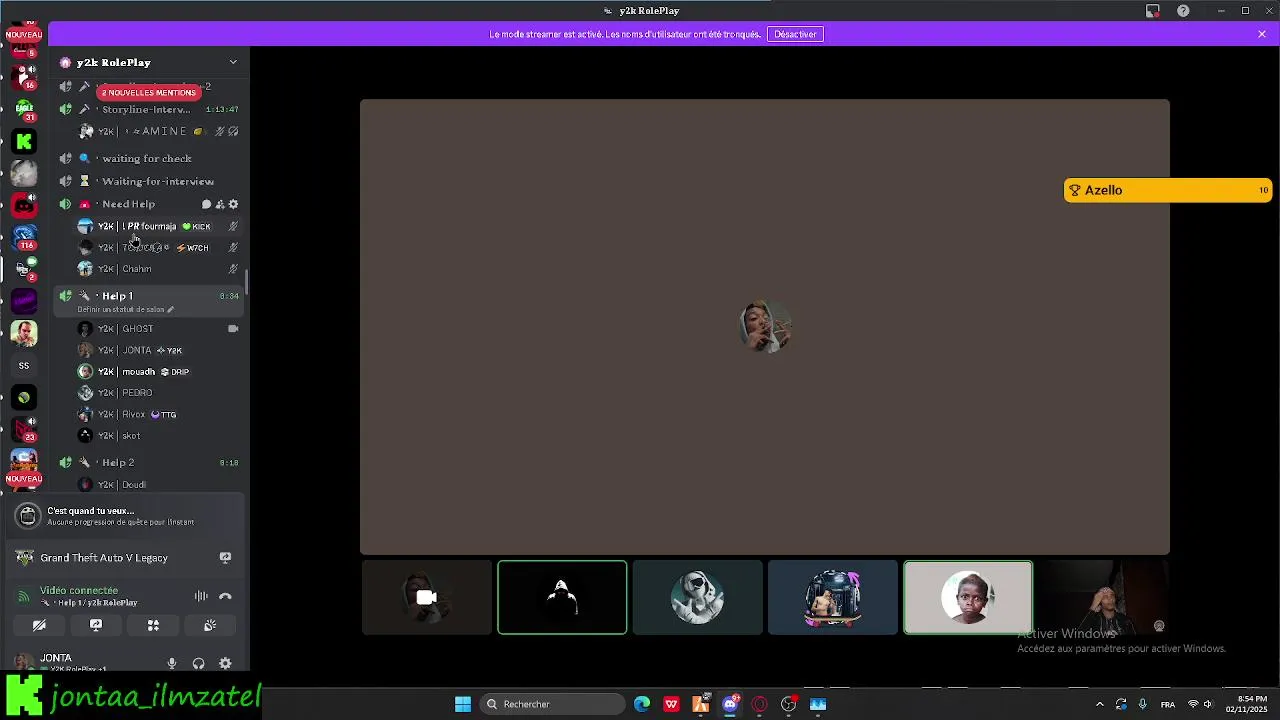Open the Need Help channel settings gear
The height and width of the screenshot is (720, 1280).
pos(234,204)
